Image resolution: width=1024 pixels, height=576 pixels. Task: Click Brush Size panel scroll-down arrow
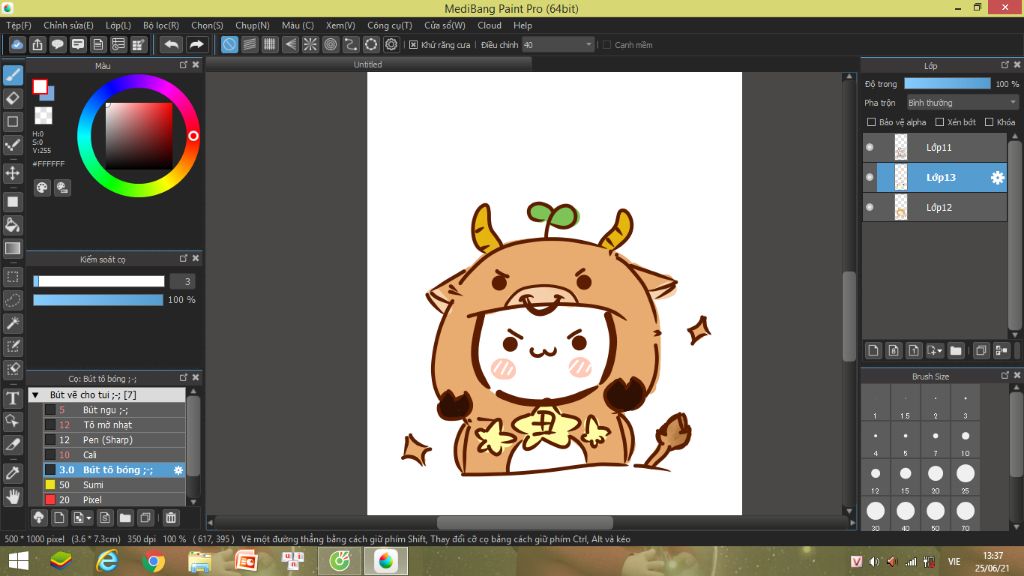click(x=1016, y=526)
